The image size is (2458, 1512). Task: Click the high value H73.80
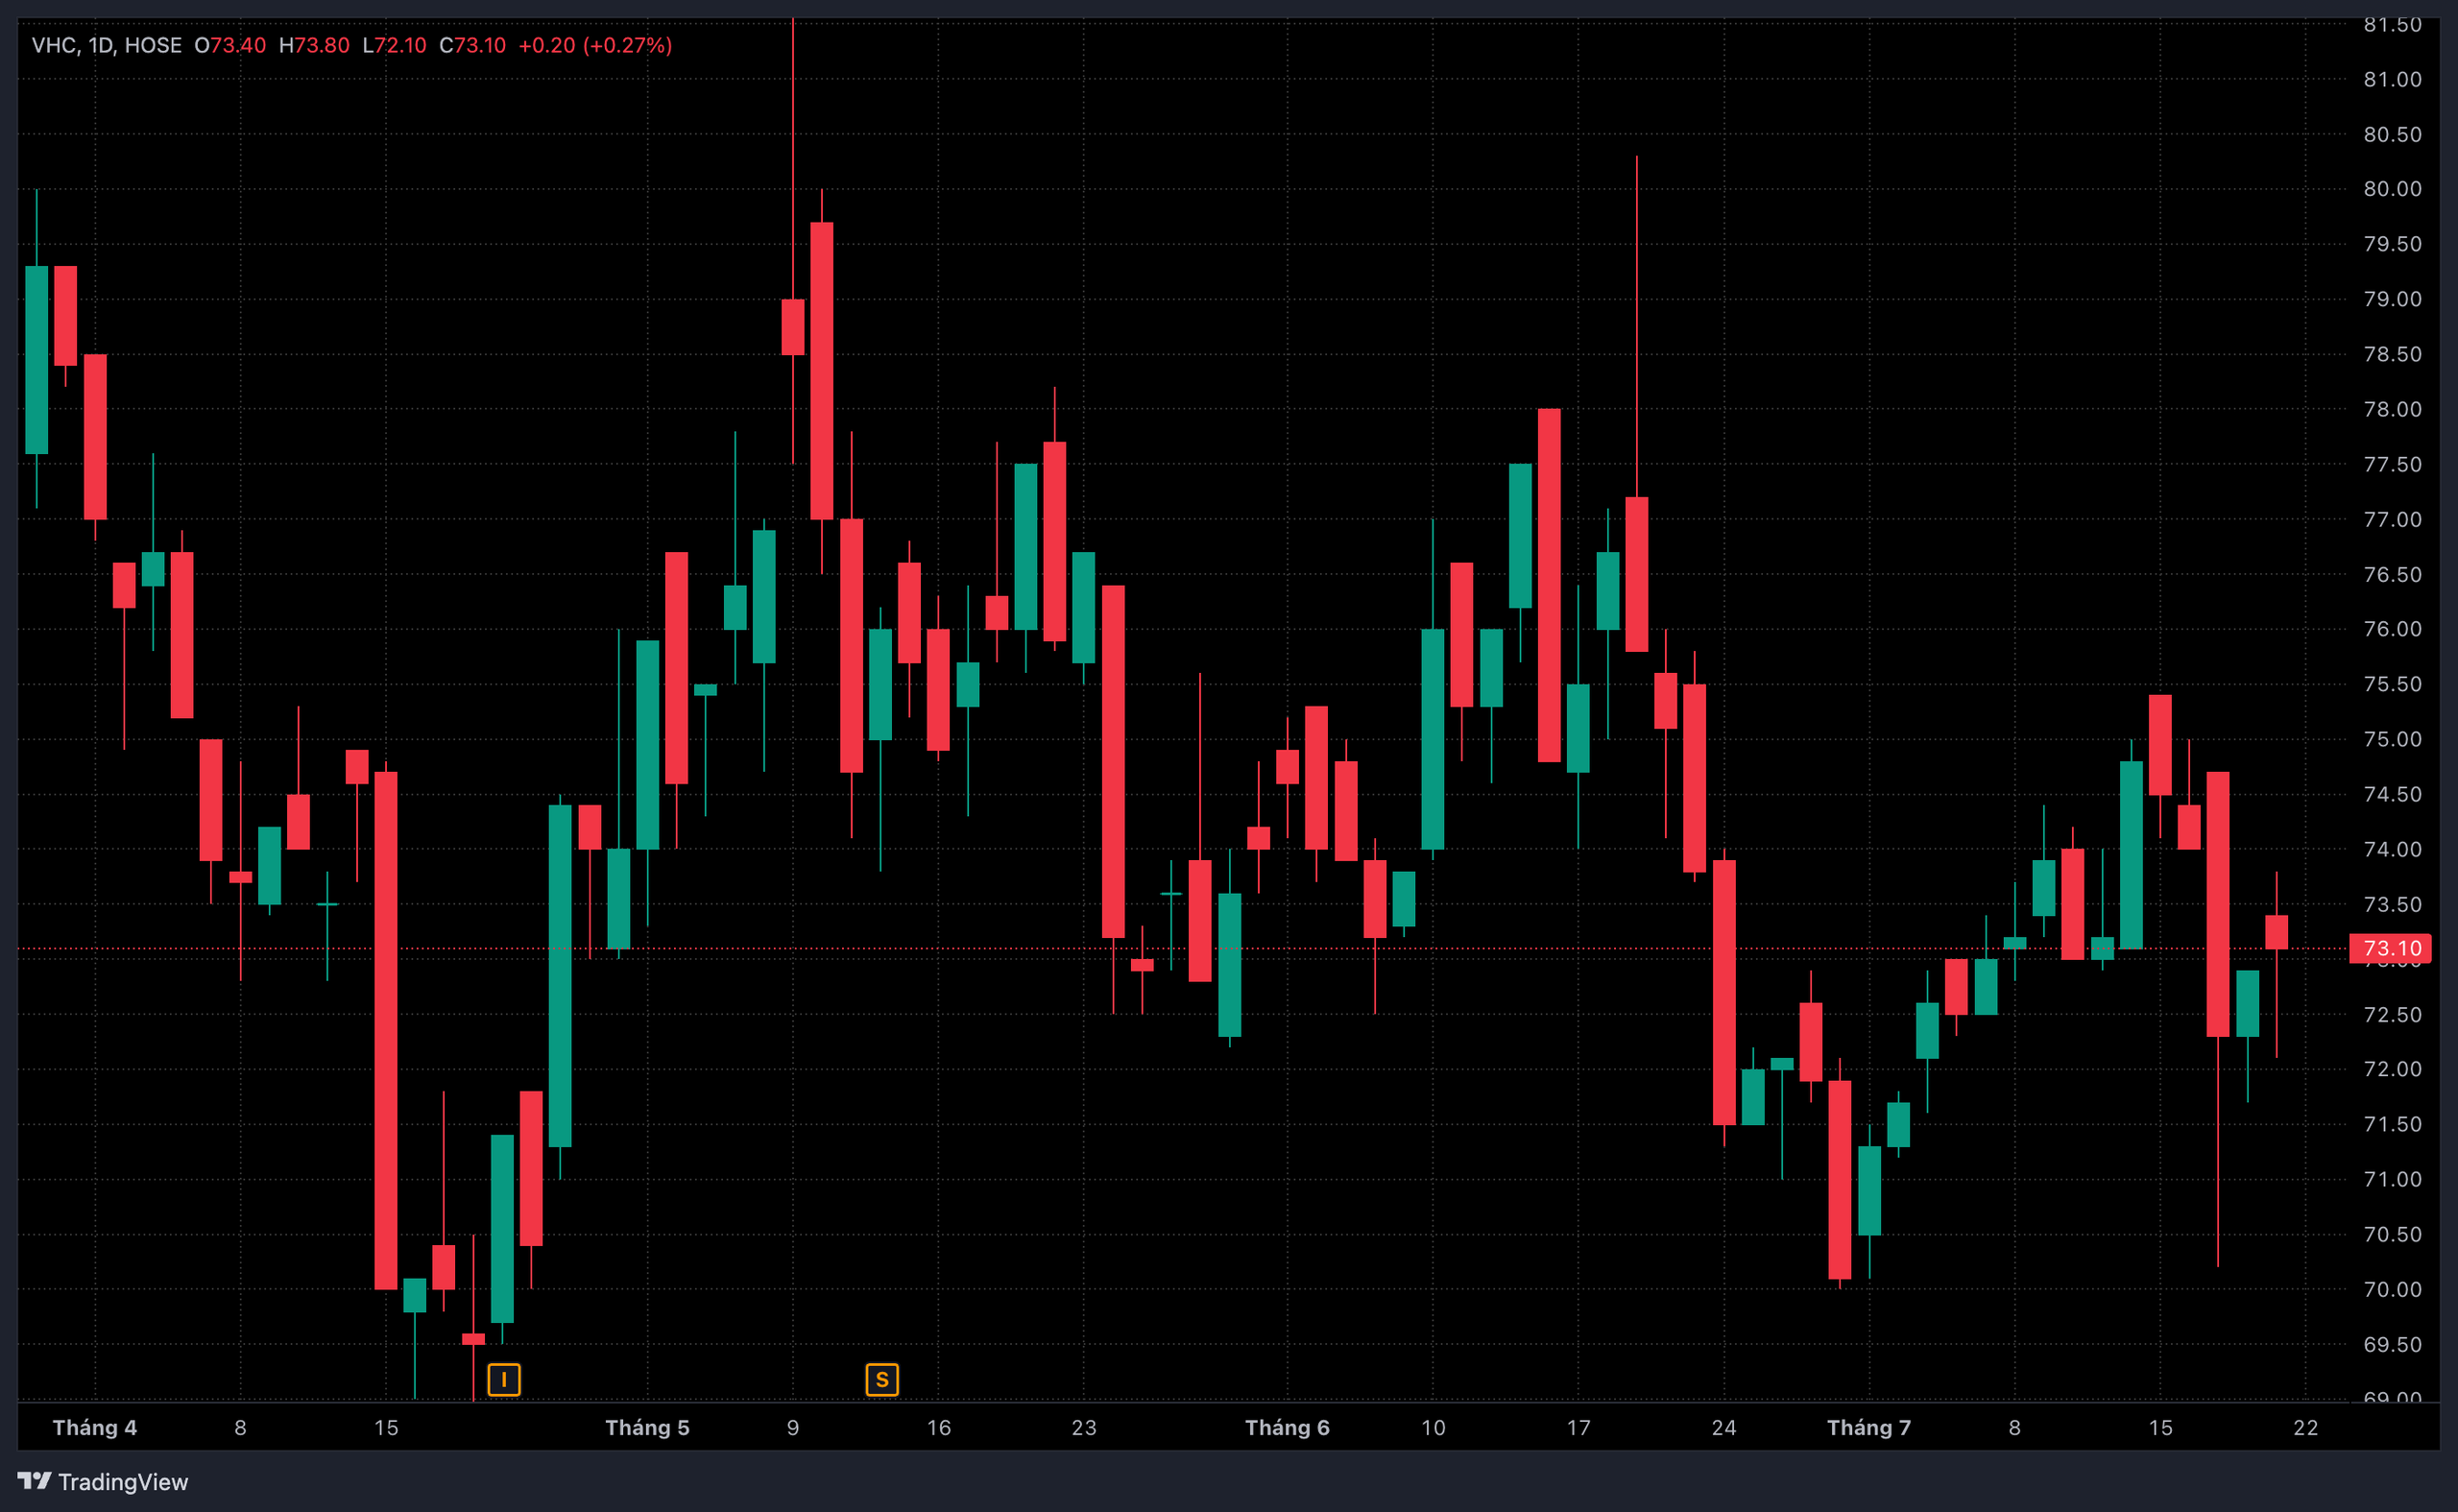tap(314, 45)
